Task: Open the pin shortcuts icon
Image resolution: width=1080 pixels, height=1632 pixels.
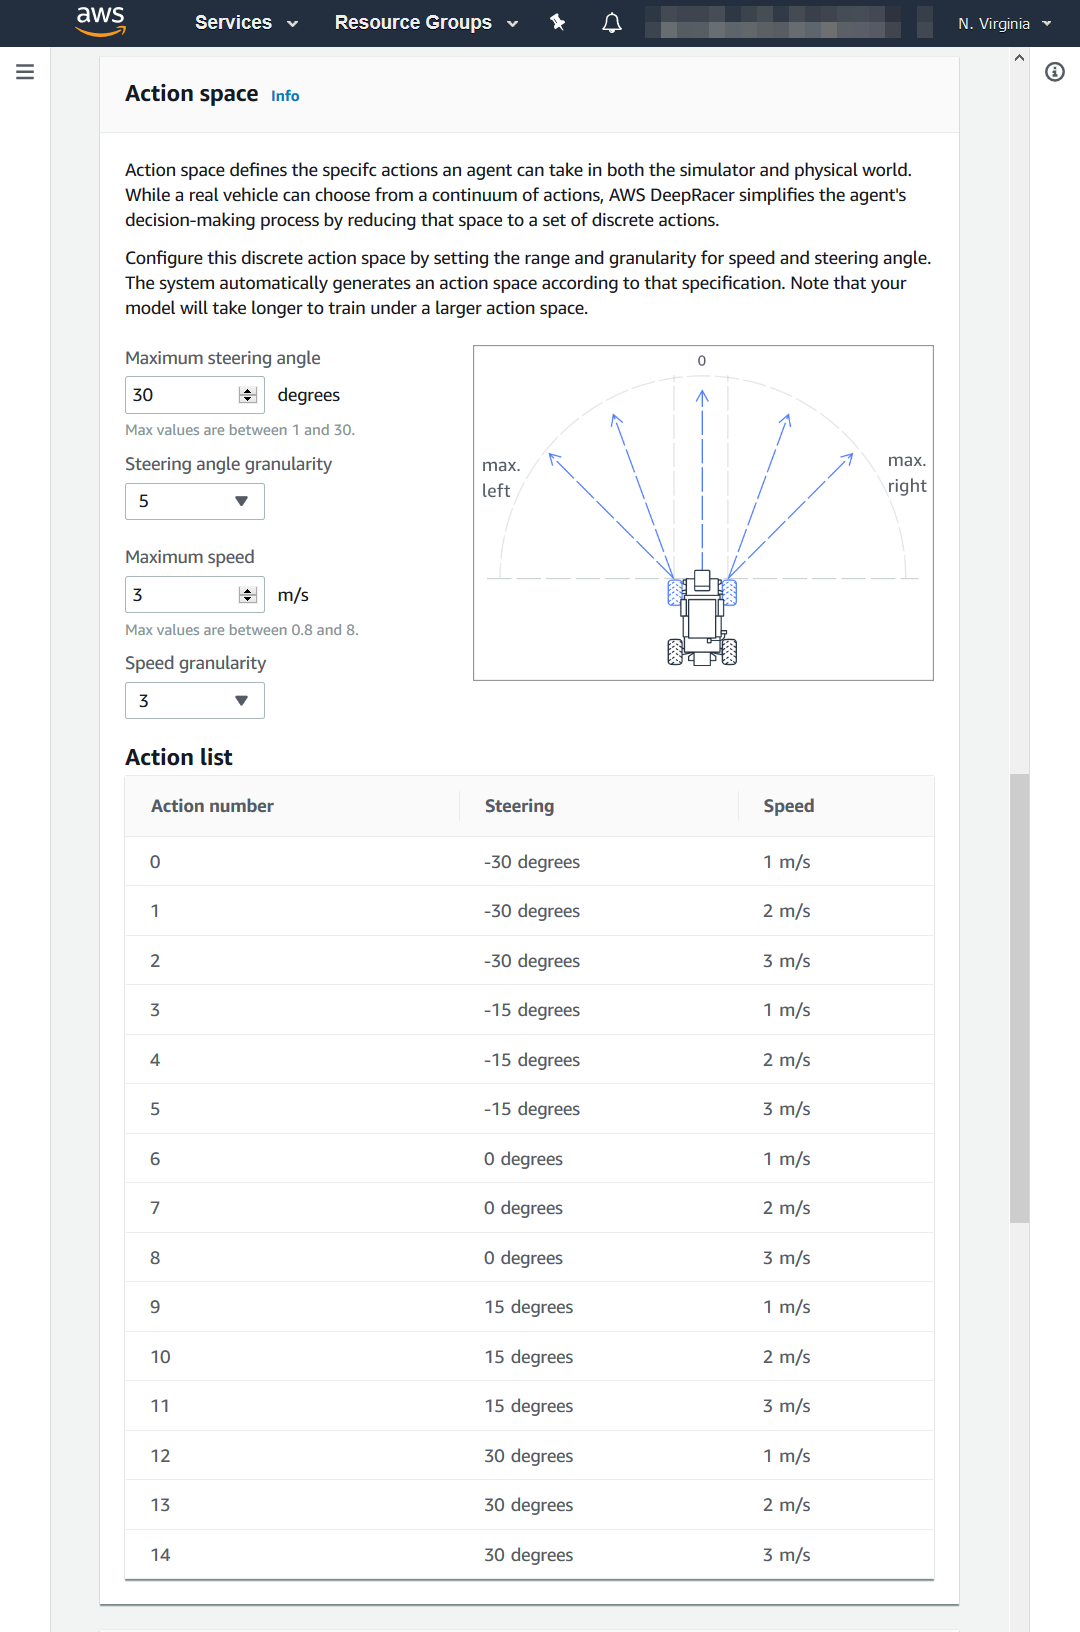Action: (558, 22)
